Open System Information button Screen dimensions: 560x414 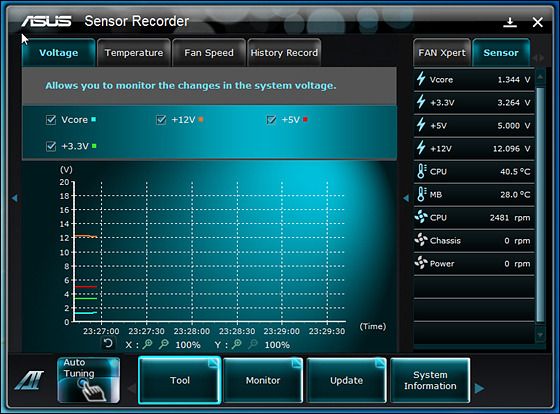tap(430, 380)
